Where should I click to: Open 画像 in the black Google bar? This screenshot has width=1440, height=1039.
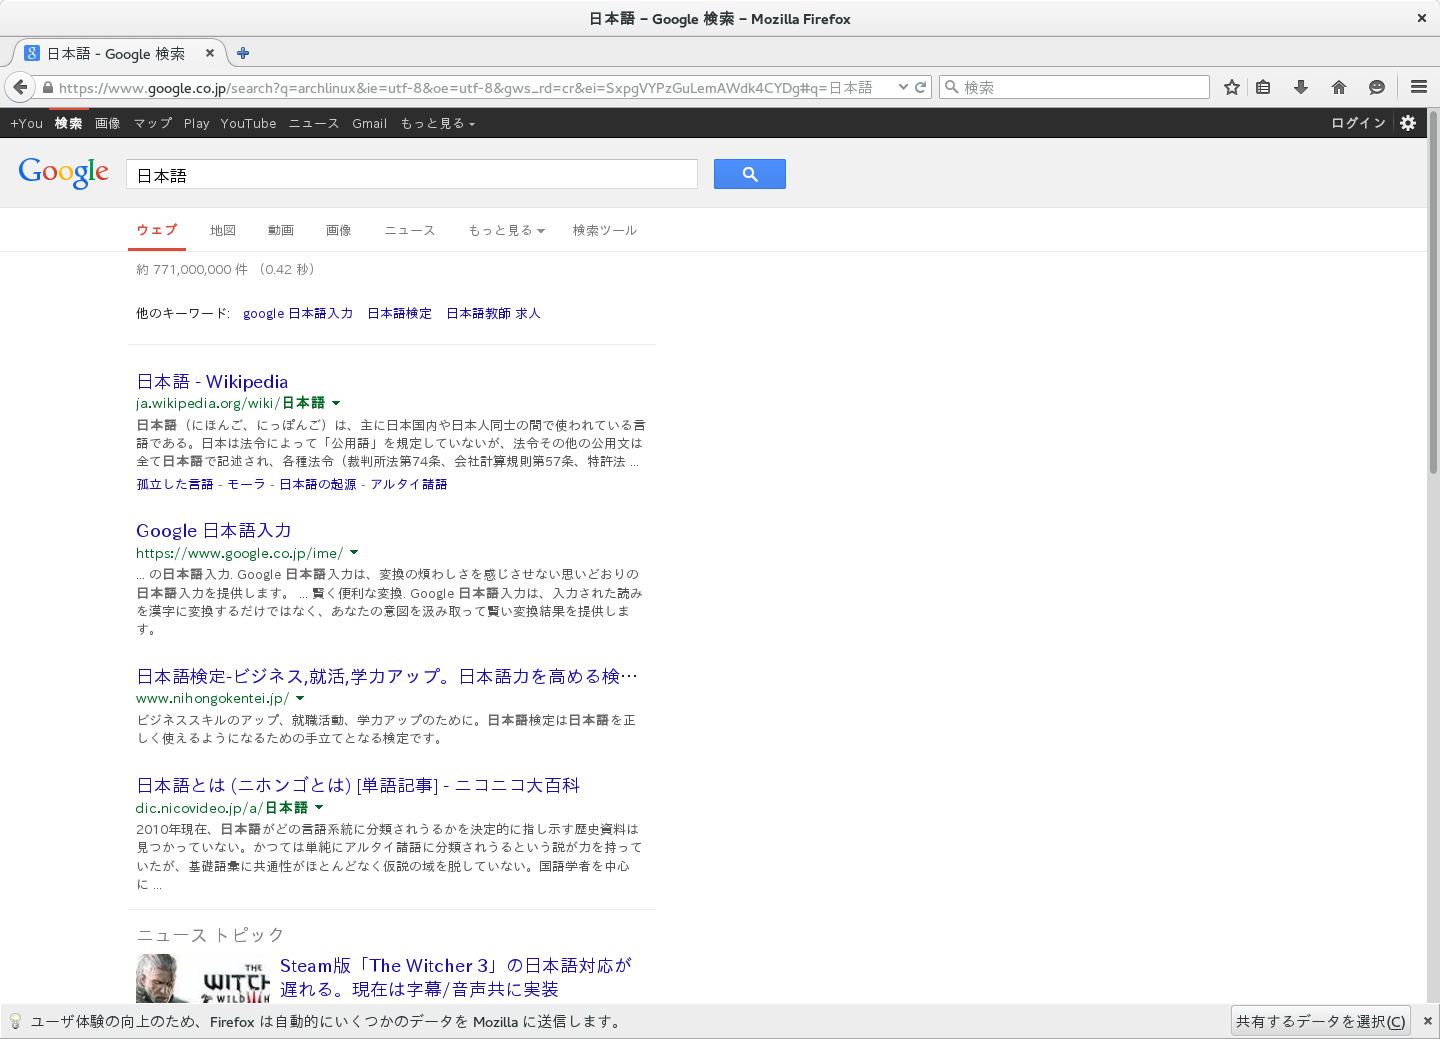coord(108,123)
